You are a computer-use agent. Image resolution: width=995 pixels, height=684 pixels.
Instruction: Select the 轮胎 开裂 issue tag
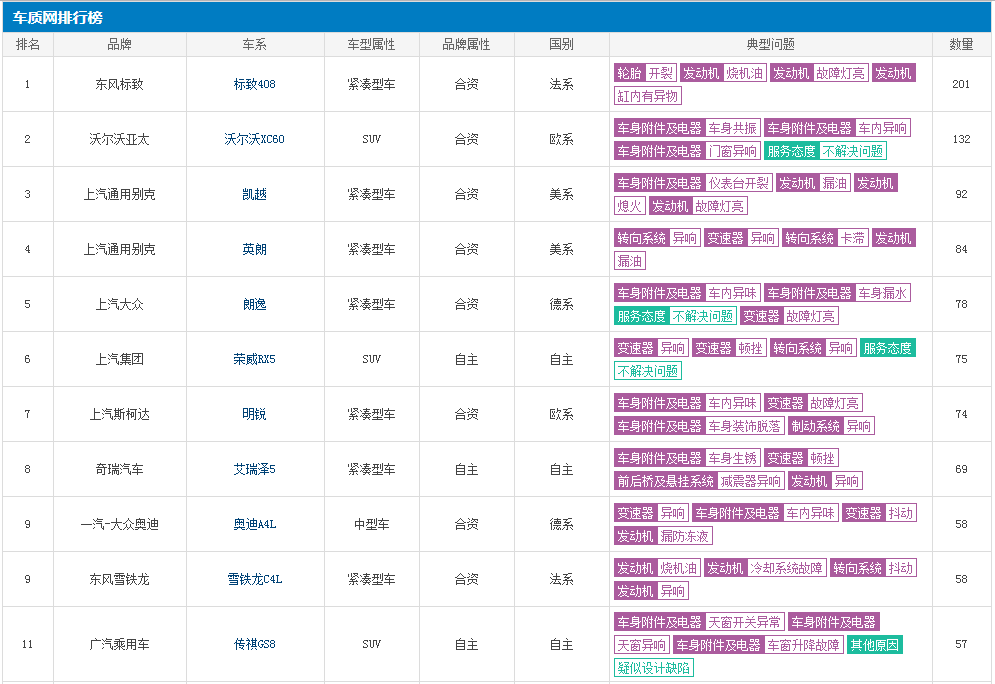coord(645,73)
